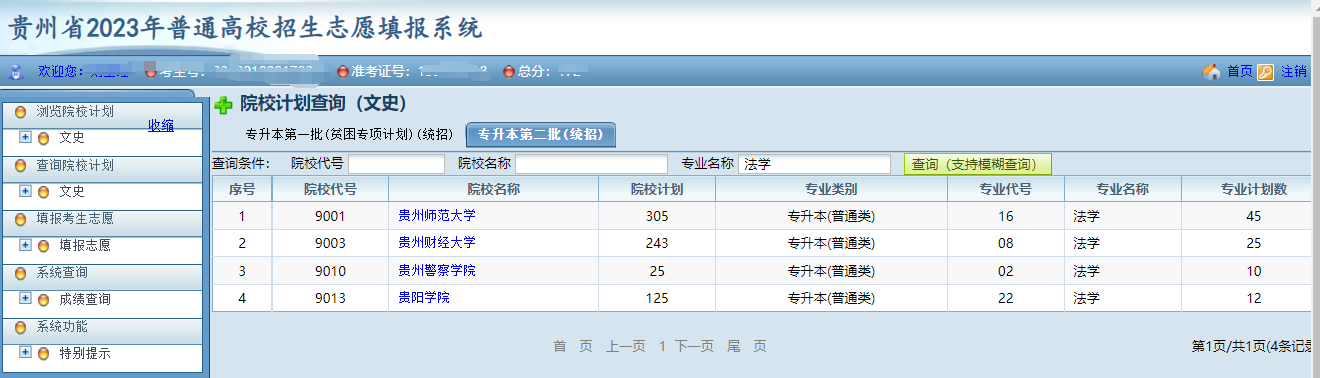Click the 院校名称 input field

pos(591,164)
